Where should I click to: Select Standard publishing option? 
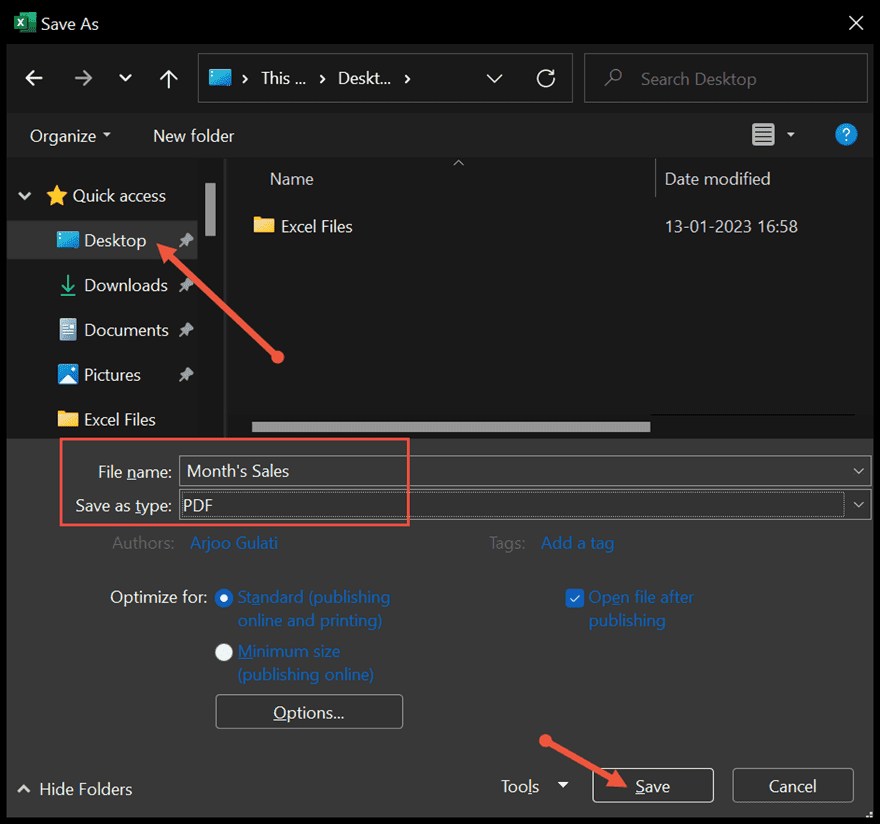click(223, 597)
